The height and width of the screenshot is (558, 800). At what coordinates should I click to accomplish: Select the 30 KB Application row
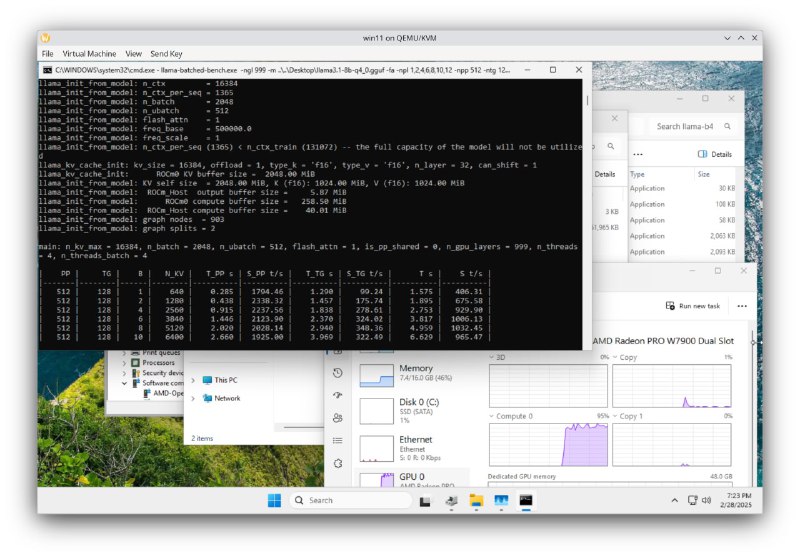point(682,188)
